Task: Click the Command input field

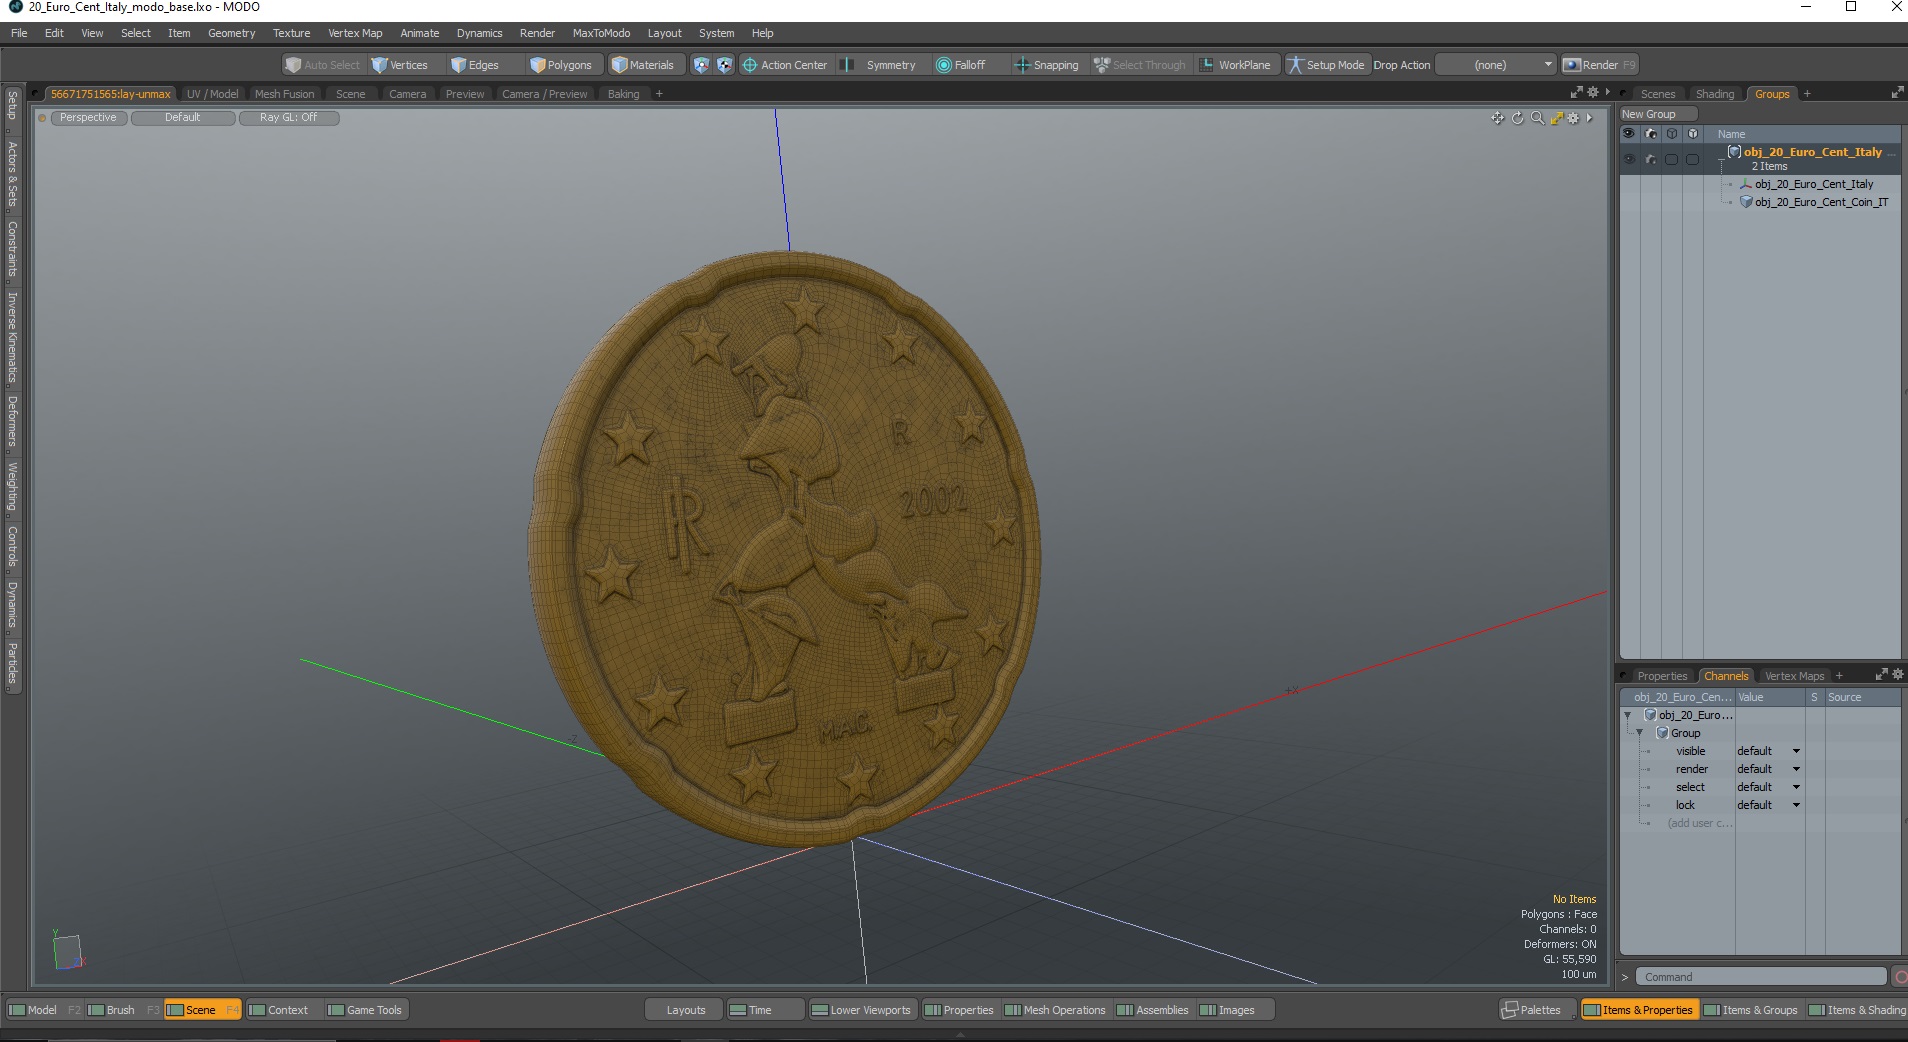Action: coord(1761,977)
